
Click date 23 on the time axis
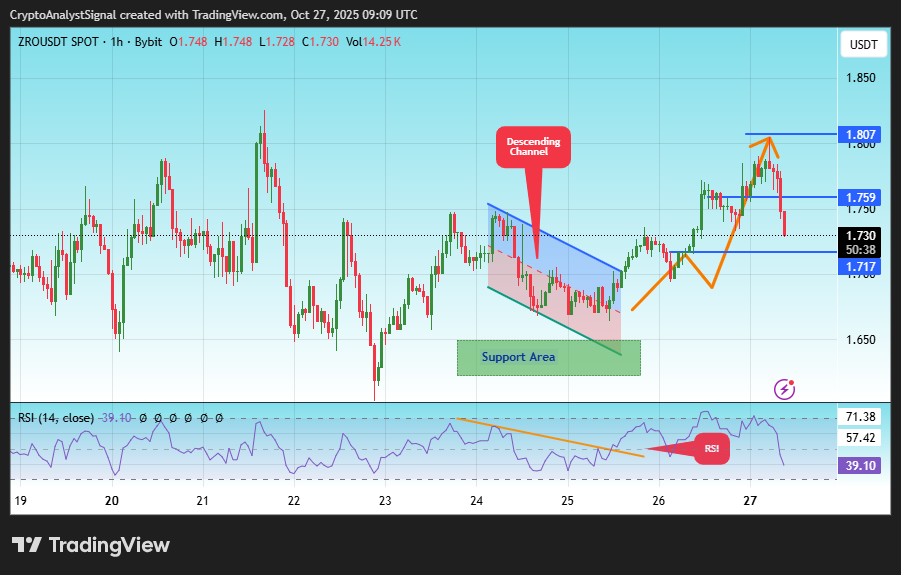385,501
